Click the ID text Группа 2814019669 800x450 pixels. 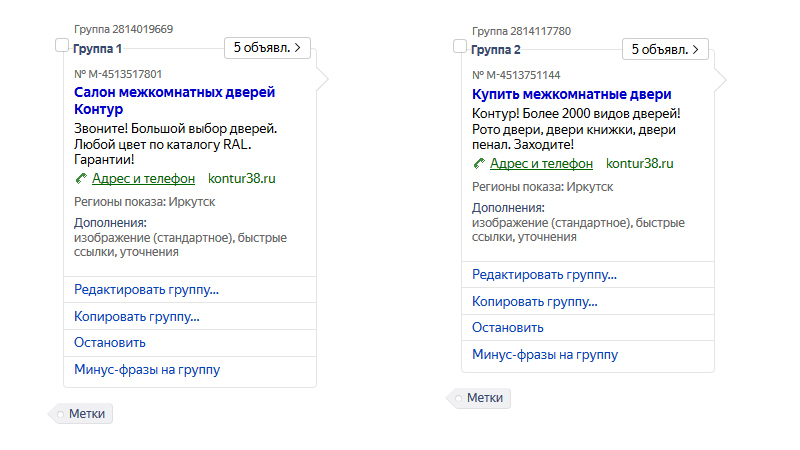pos(123,29)
